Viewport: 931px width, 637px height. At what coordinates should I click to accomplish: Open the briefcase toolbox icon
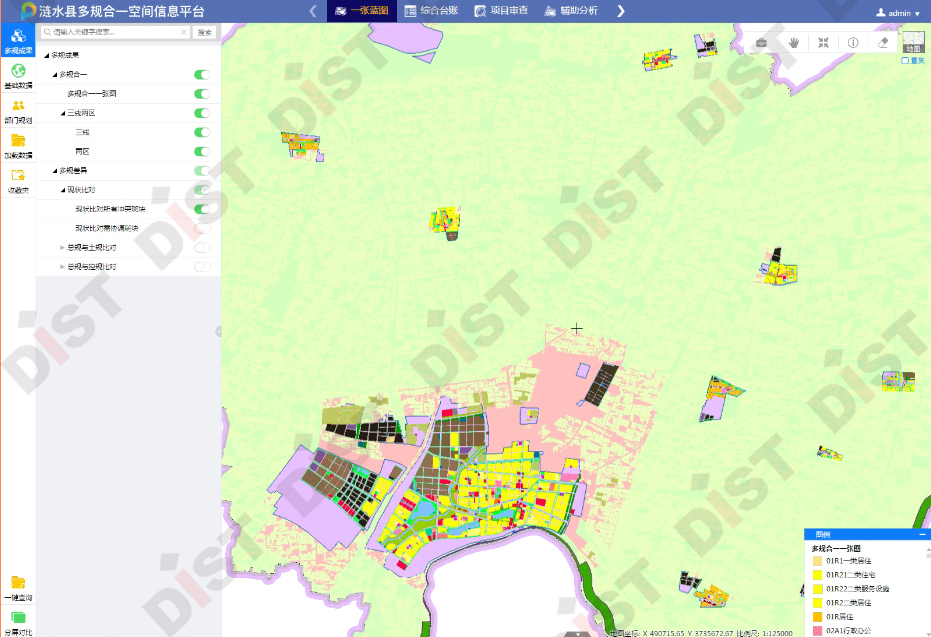click(761, 43)
